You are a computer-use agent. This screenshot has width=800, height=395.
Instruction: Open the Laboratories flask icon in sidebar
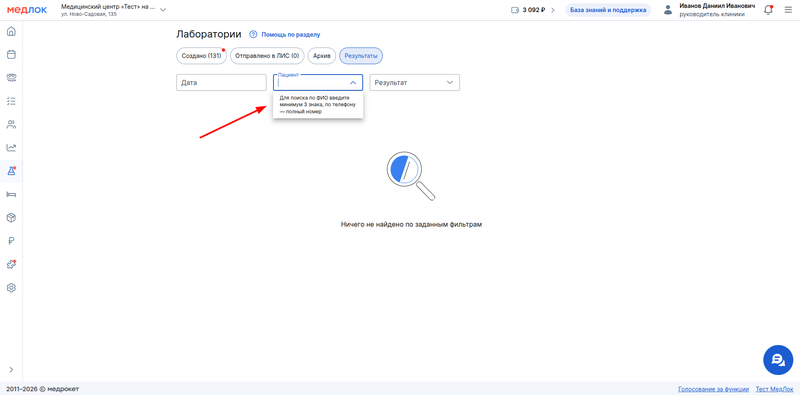tap(11, 171)
